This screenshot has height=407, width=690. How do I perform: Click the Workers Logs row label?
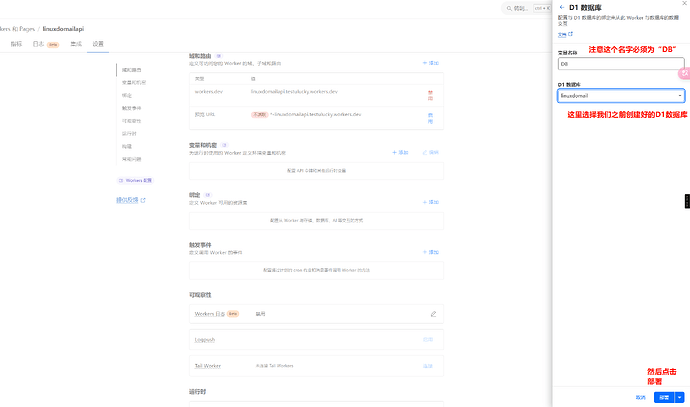pyautogui.click(x=210, y=314)
